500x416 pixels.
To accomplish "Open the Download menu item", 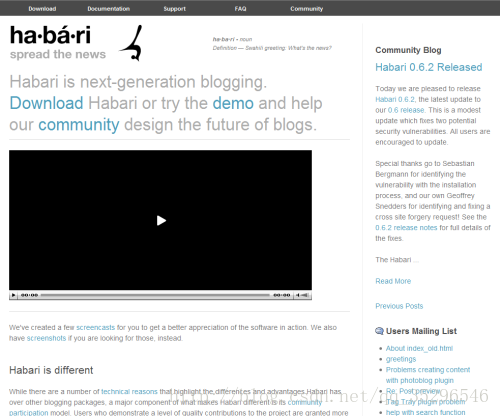I will [x=42, y=9].
